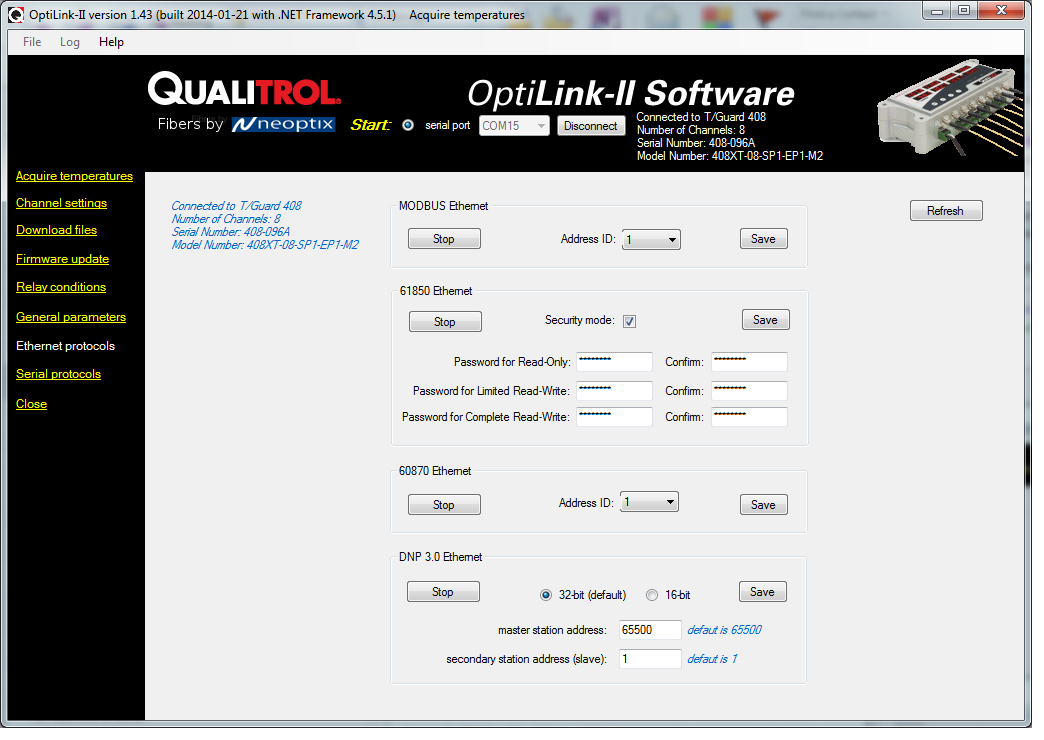
Task: Click the OptiLink-II app icon in title bar
Action: (15, 15)
